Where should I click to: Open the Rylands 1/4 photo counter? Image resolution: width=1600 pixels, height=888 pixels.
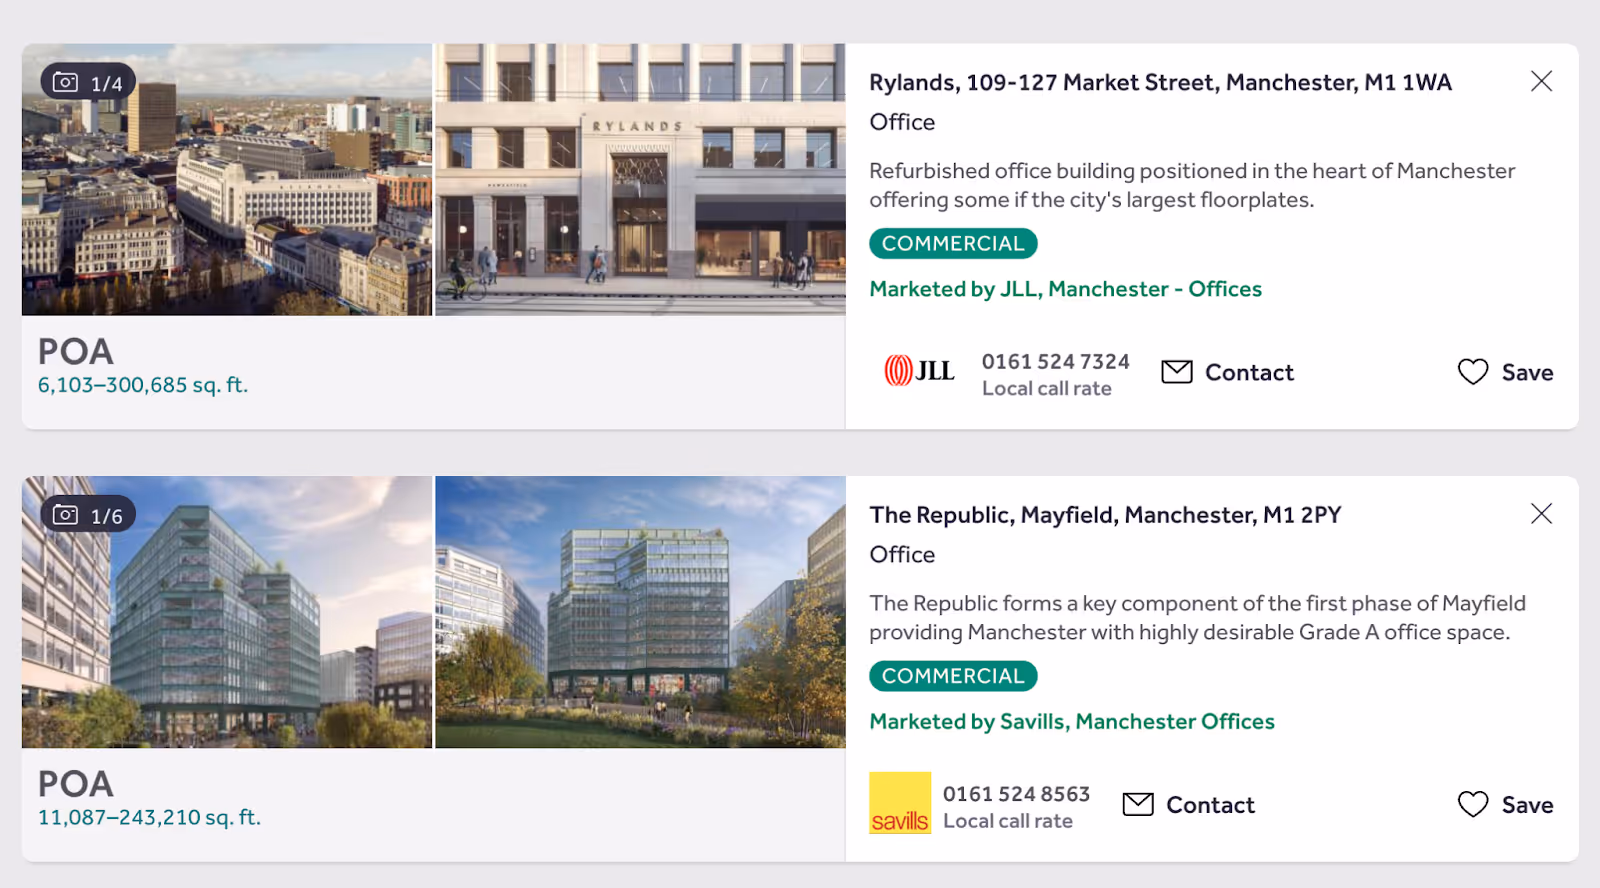[88, 83]
